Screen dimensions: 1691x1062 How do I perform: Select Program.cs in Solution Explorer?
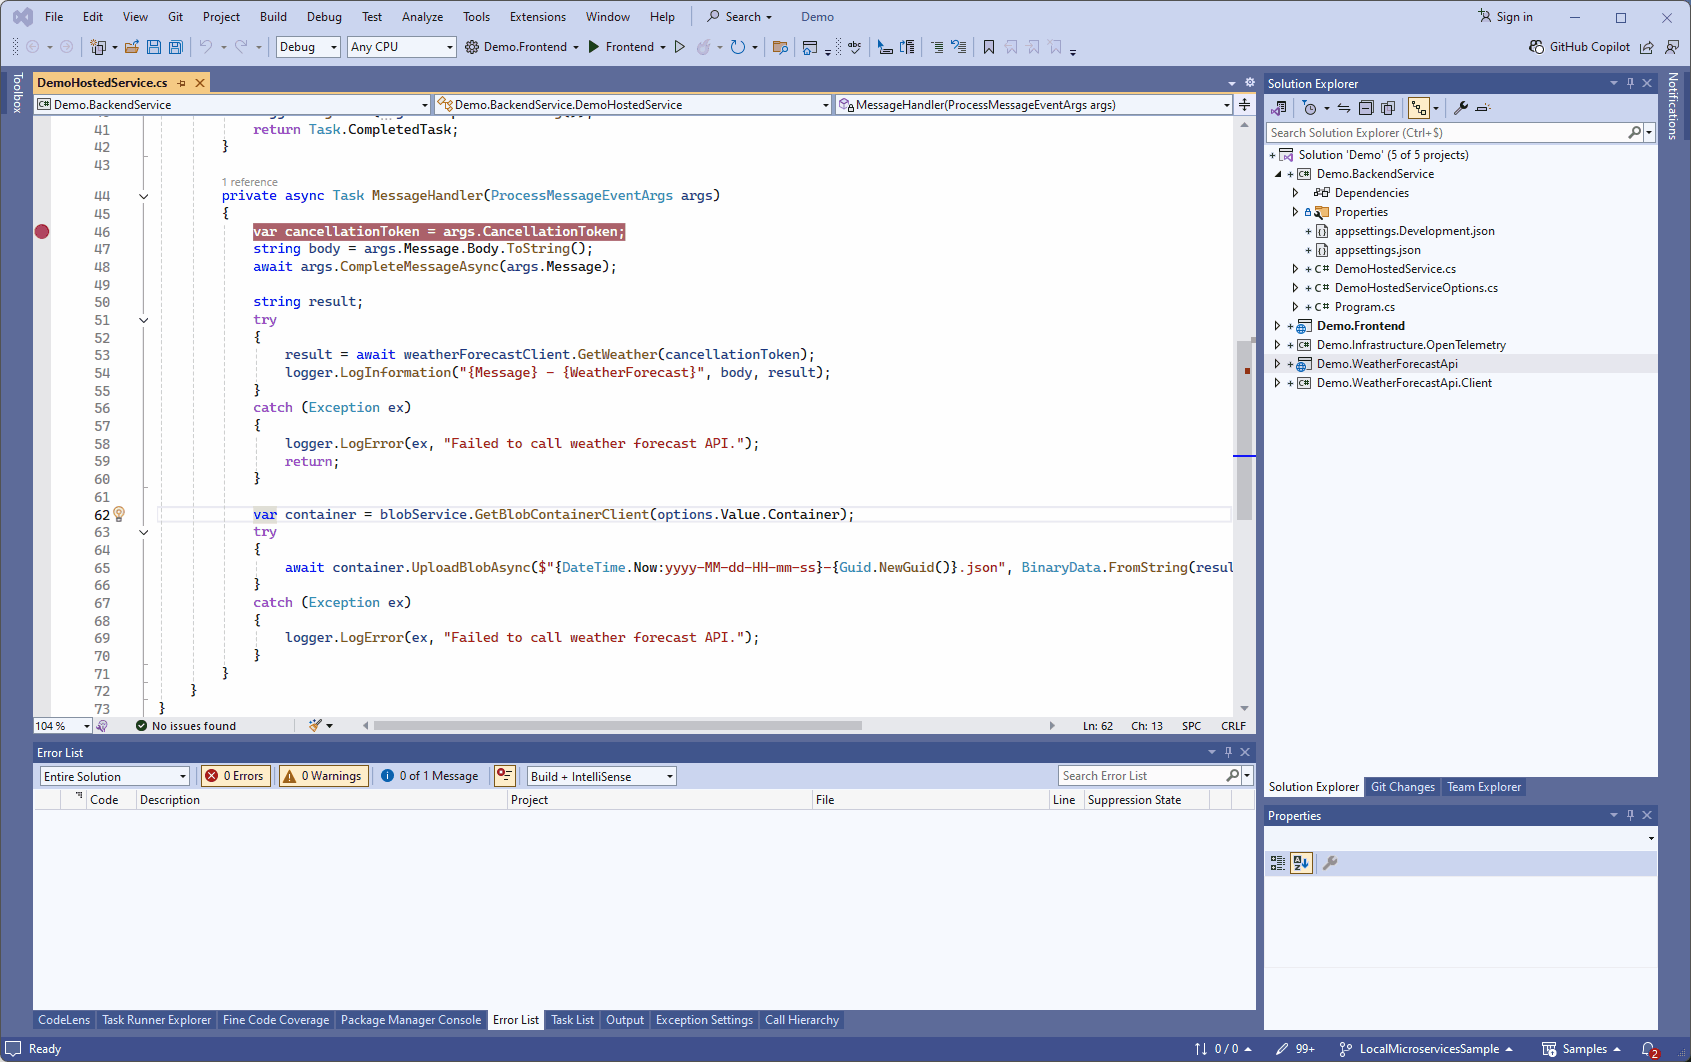click(1364, 307)
